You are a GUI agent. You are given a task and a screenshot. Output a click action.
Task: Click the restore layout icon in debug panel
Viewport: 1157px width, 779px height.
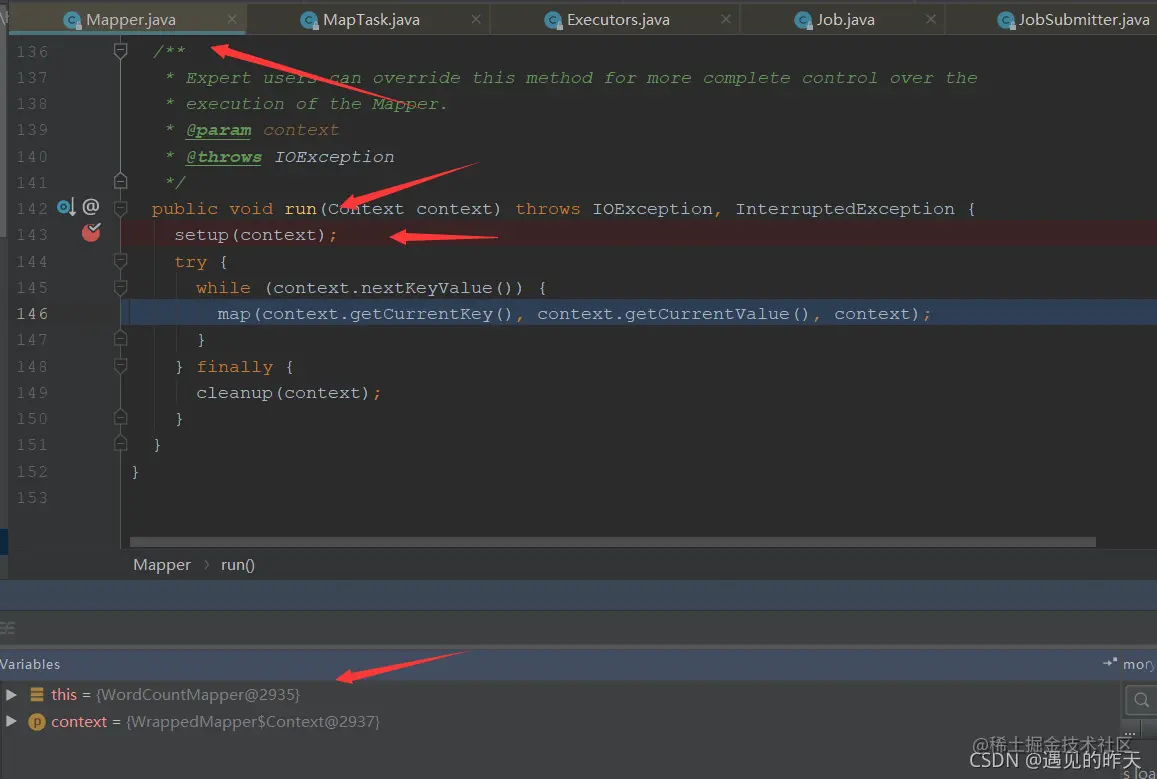click(x=1111, y=663)
